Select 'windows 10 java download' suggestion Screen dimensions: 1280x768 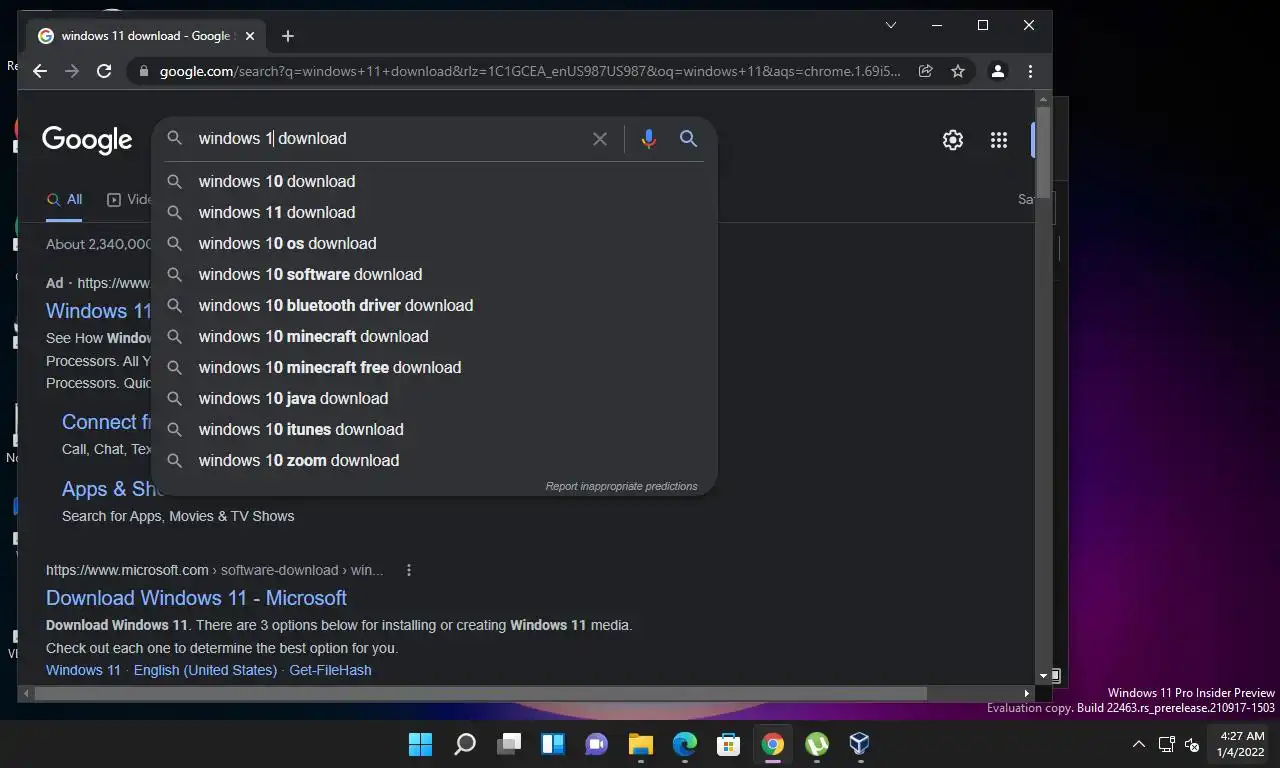click(434, 398)
